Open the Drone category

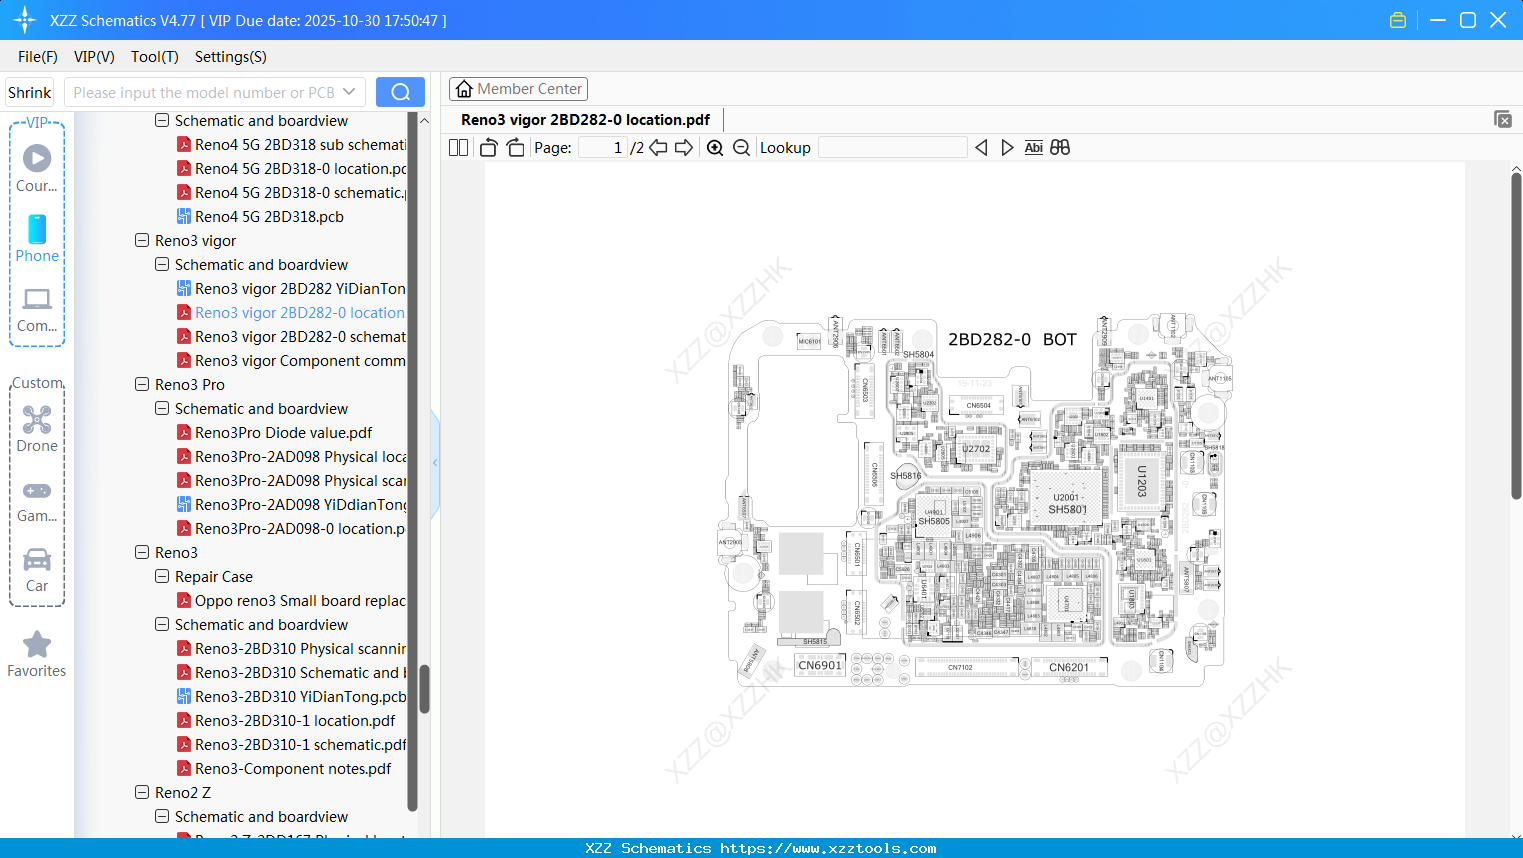(37, 429)
